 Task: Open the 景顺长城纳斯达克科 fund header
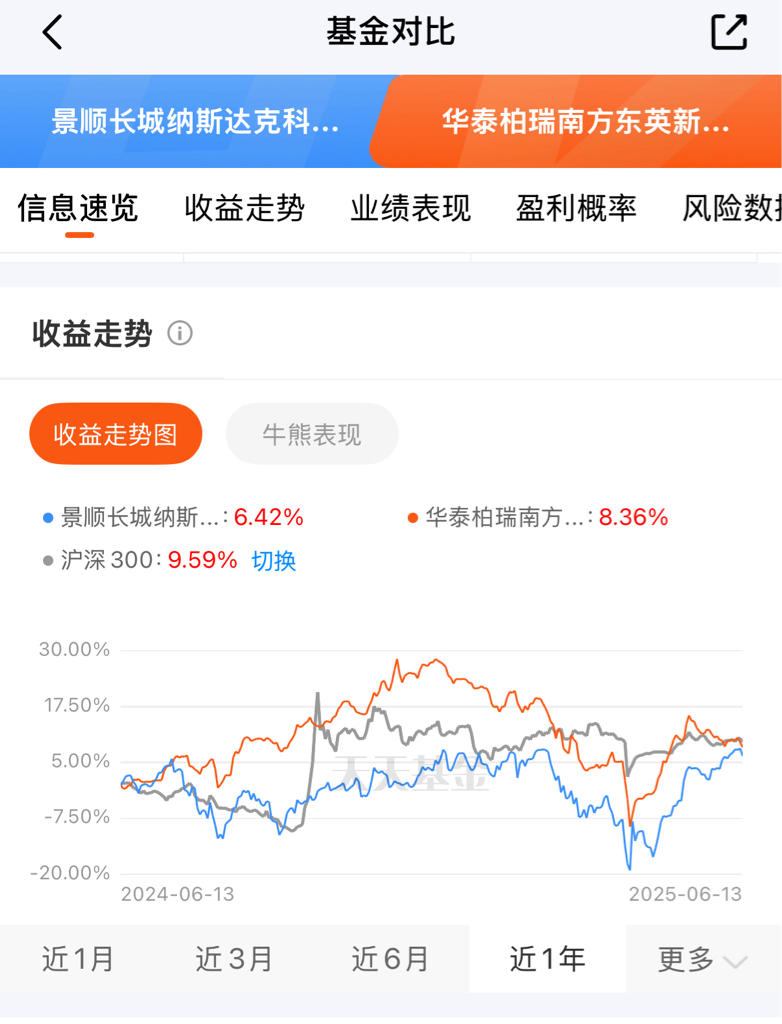tap(195, 121)
